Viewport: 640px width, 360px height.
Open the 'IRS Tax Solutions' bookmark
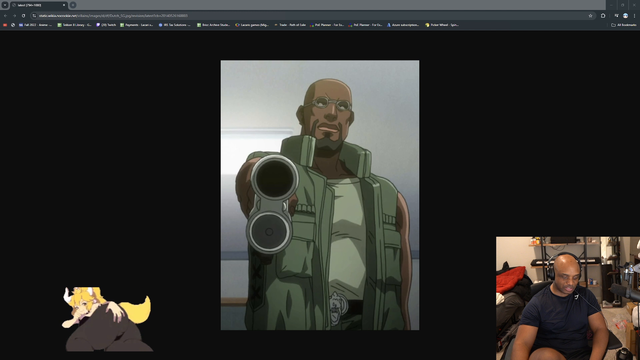click(x=175, y=25)
